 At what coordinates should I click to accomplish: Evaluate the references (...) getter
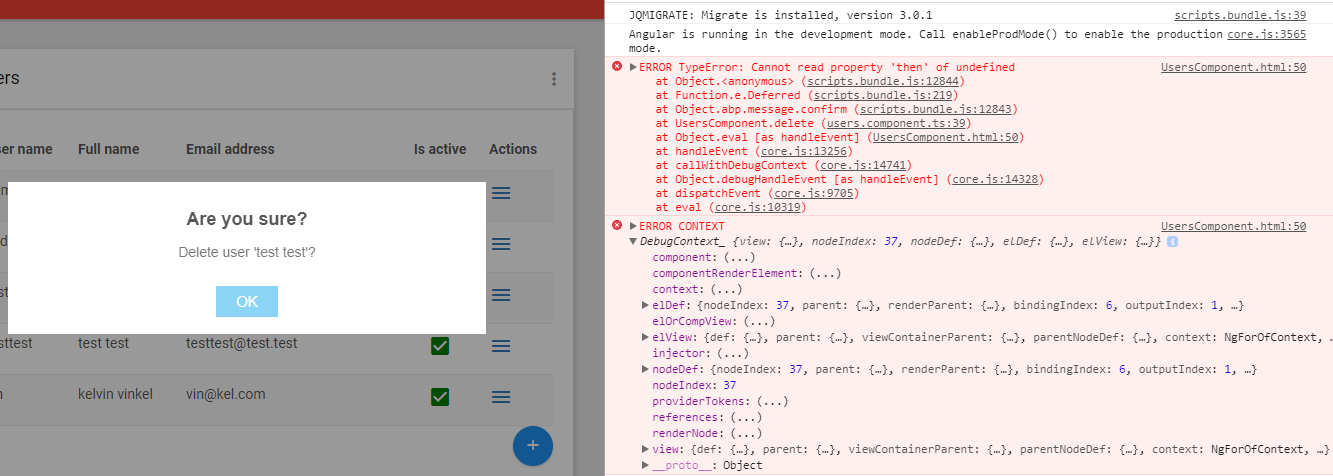[746, 418]
